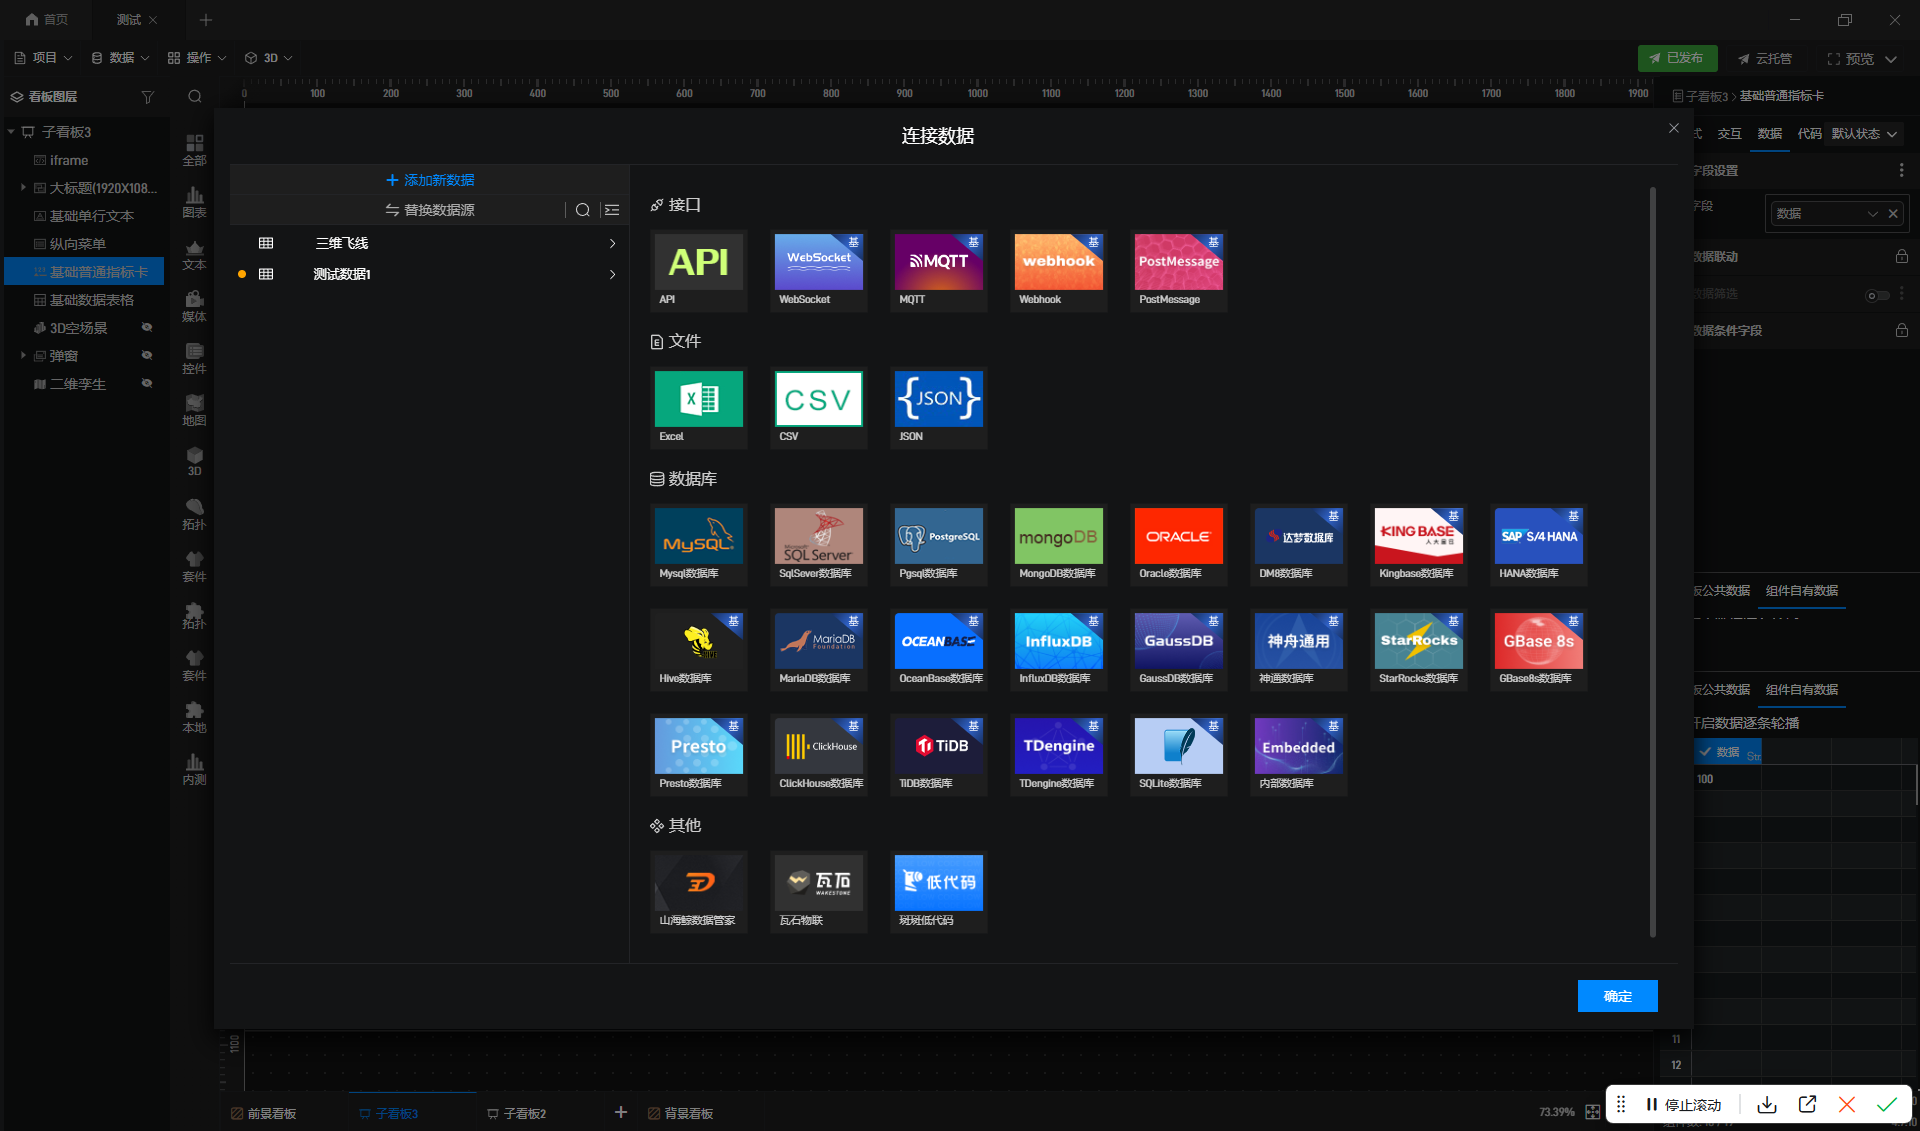Image resolution: width=1920 pixels, height=1131 pixels.
Task: Toggle visibility of 3D空场景 layer
Action: pyautogui.click(x=147, y=328)
